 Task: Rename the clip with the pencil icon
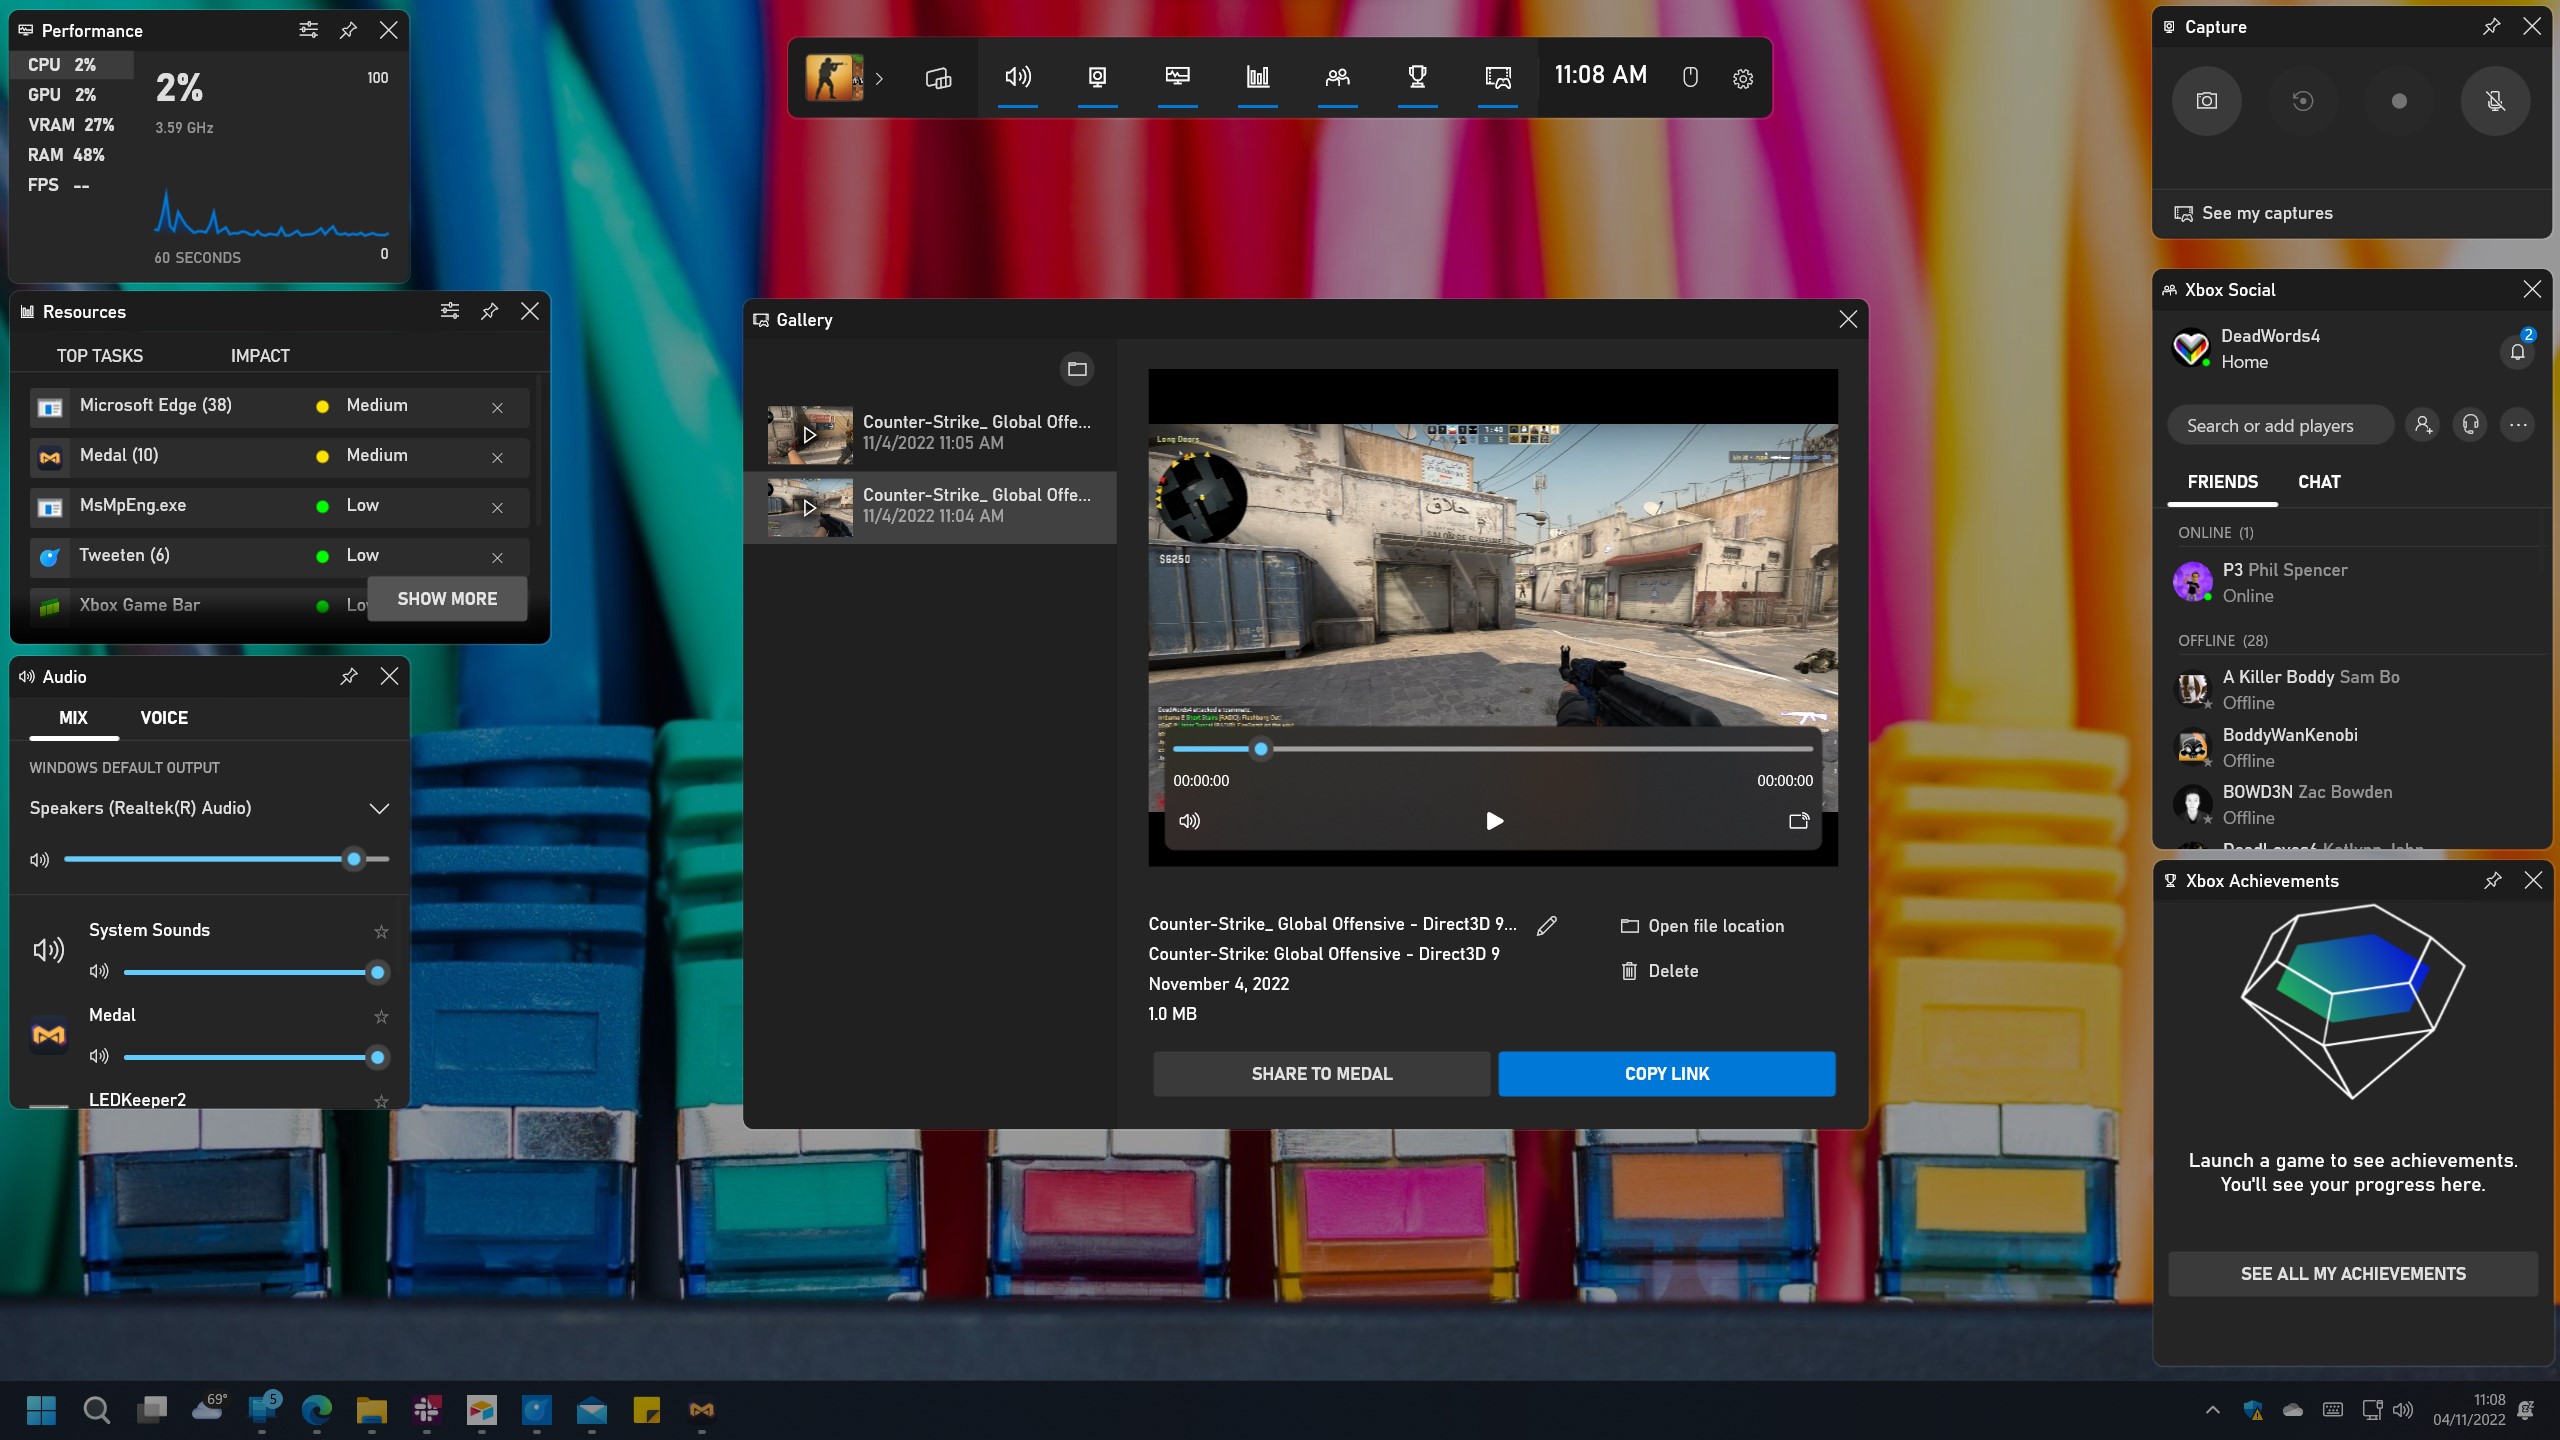(x=1547, y=925)
